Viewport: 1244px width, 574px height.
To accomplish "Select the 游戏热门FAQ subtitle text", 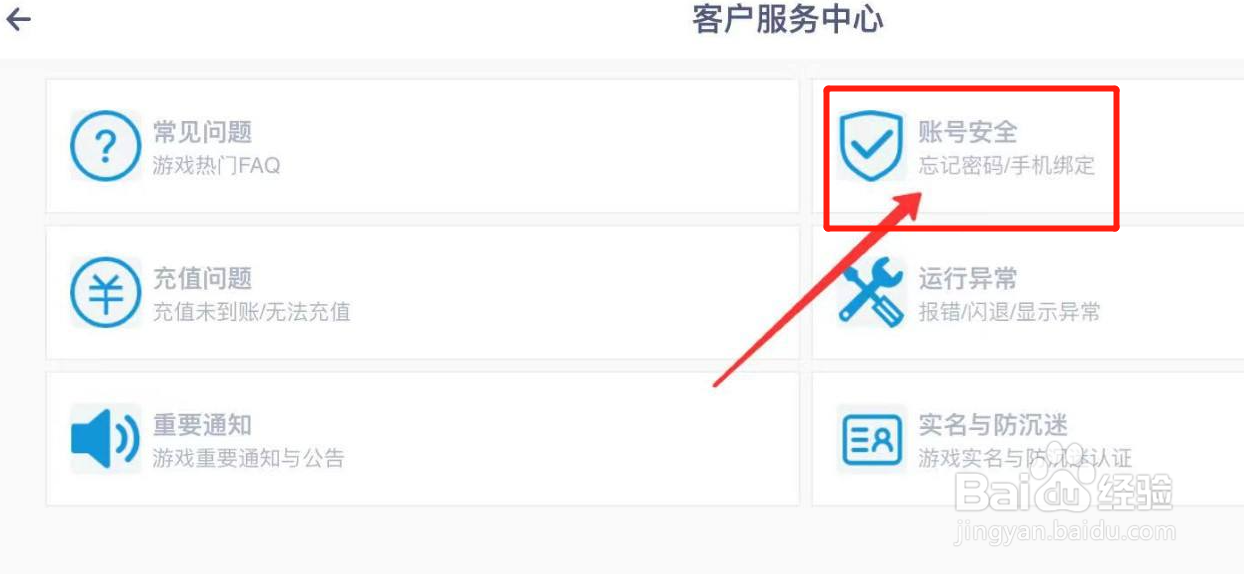I will 216,166.
